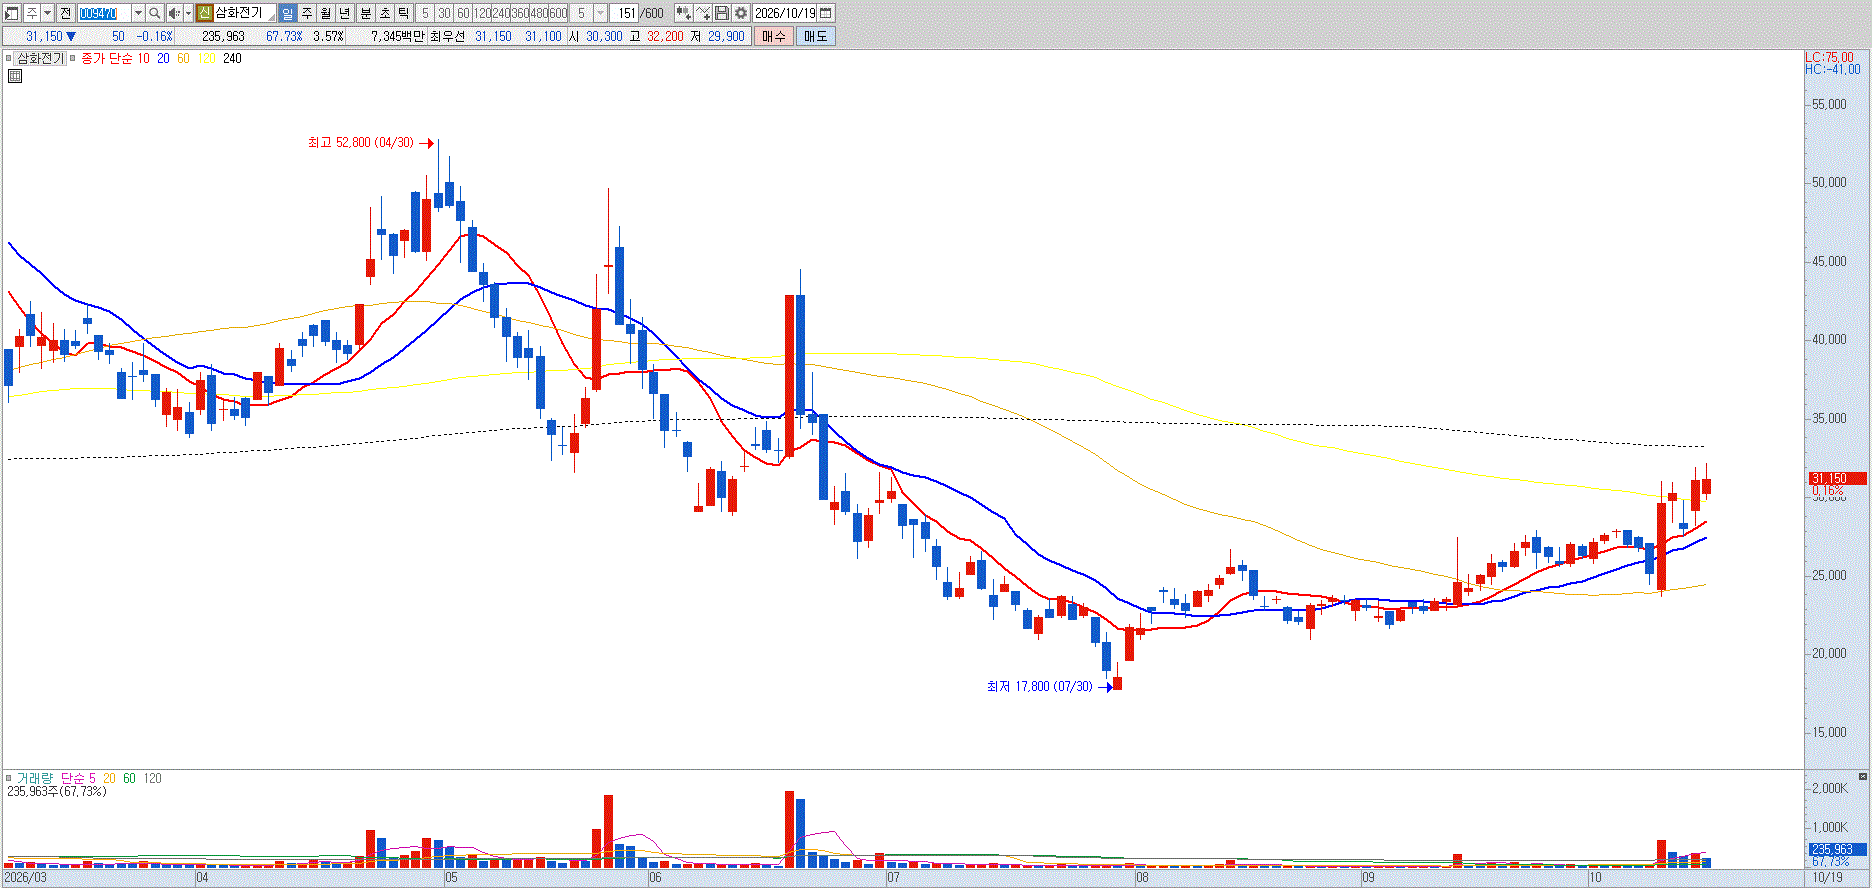Viewport: 1872px width, 888px height.
Task: Click the data table grid icon
Action: 15,75
